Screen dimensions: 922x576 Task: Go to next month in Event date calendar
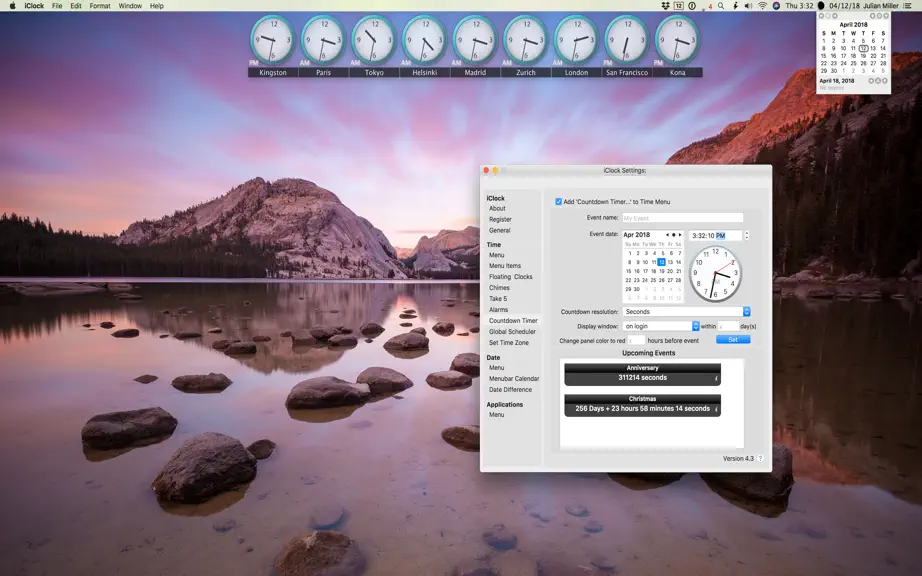click(680, 235)
